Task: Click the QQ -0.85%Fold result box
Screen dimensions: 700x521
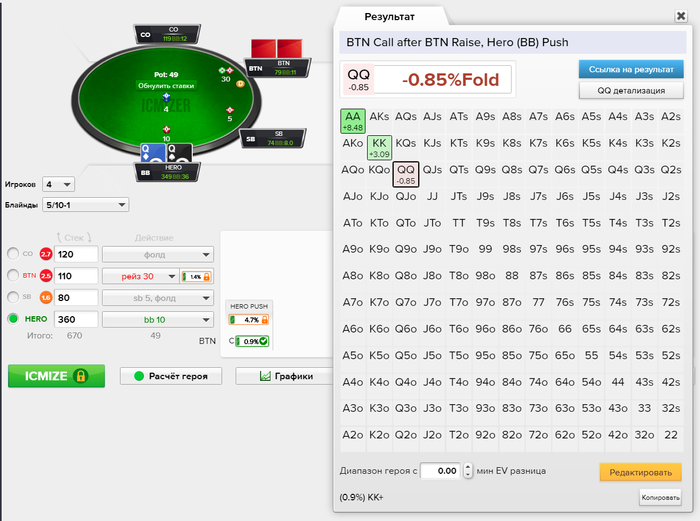Action: (428, 79)
